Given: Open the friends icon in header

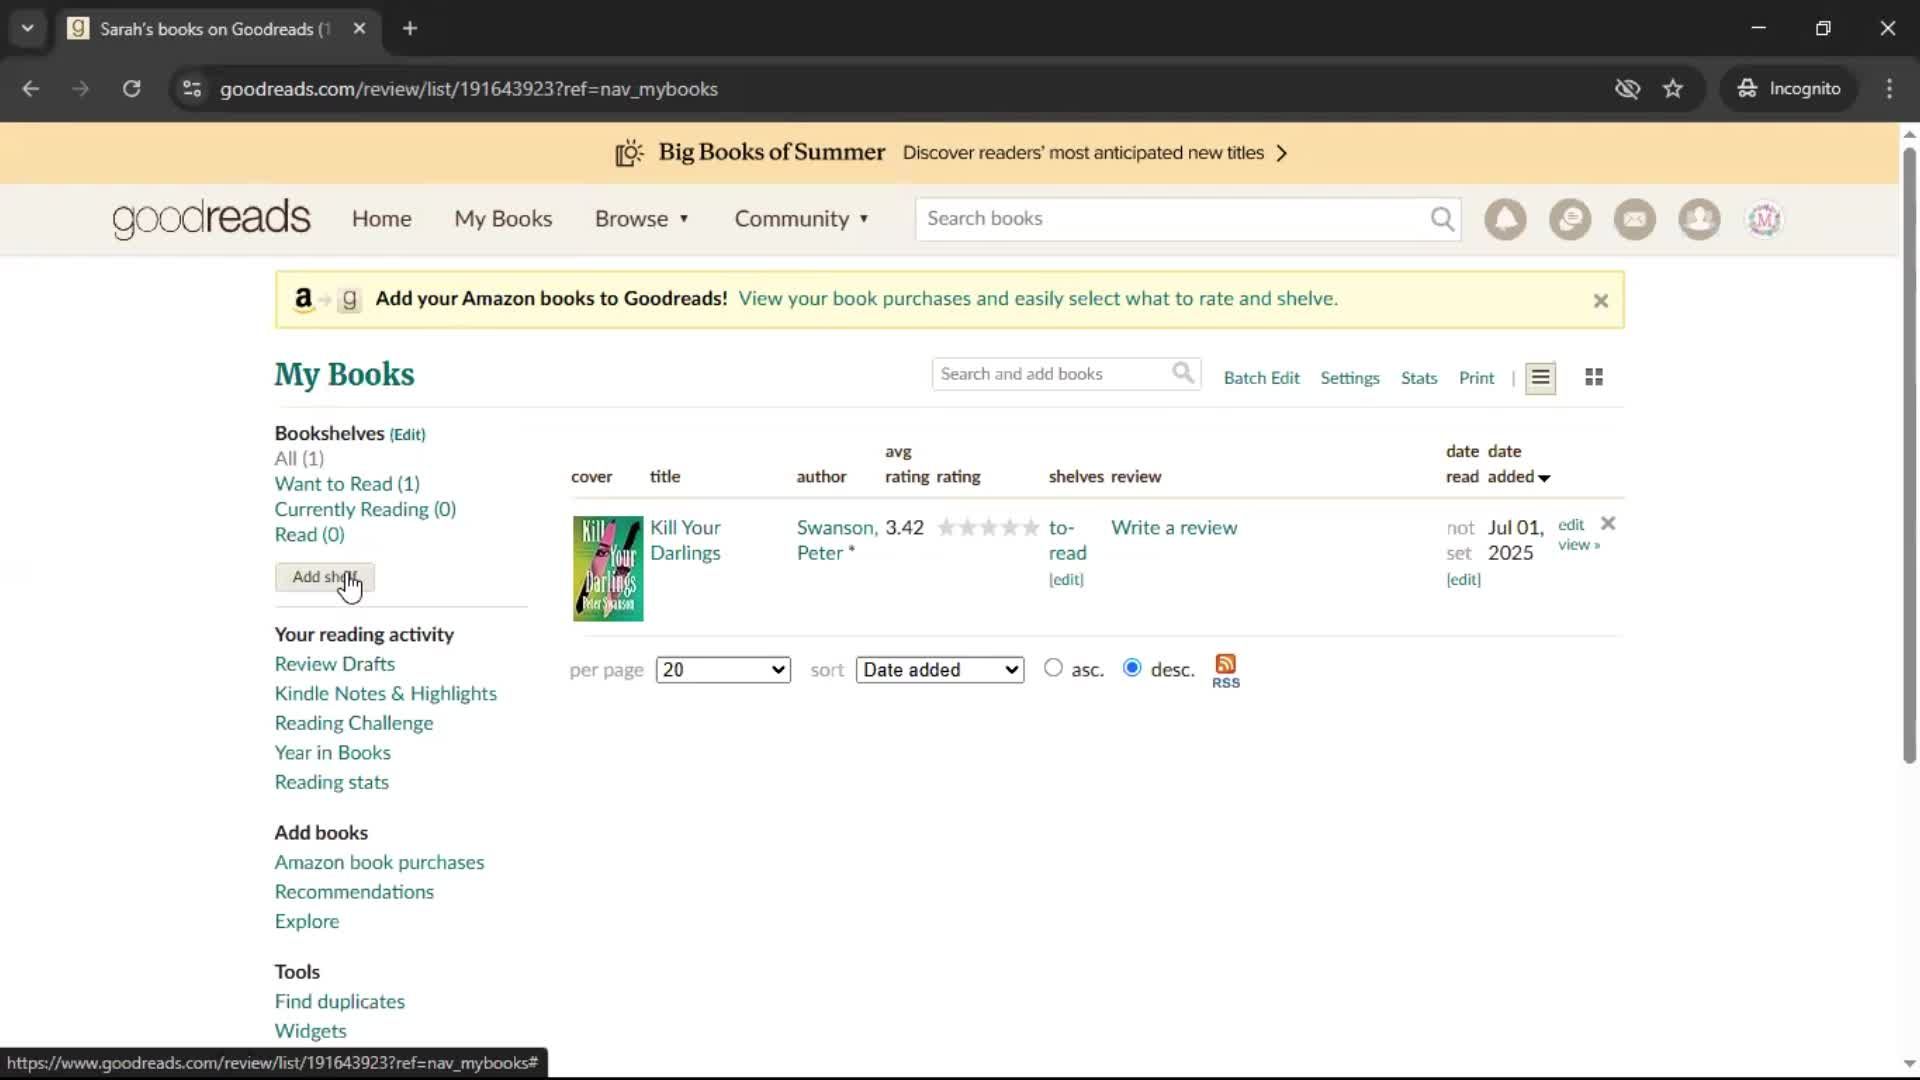Looking at the screenshot, I should tap(1699, 219).
